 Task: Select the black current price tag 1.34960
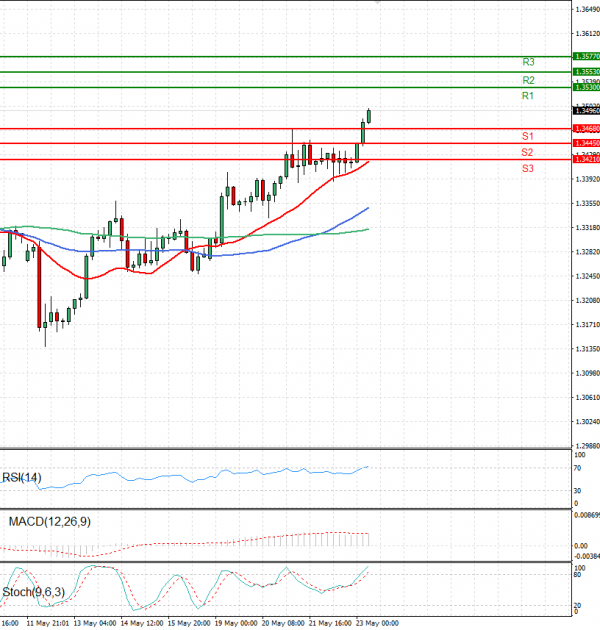pos(586,110)
